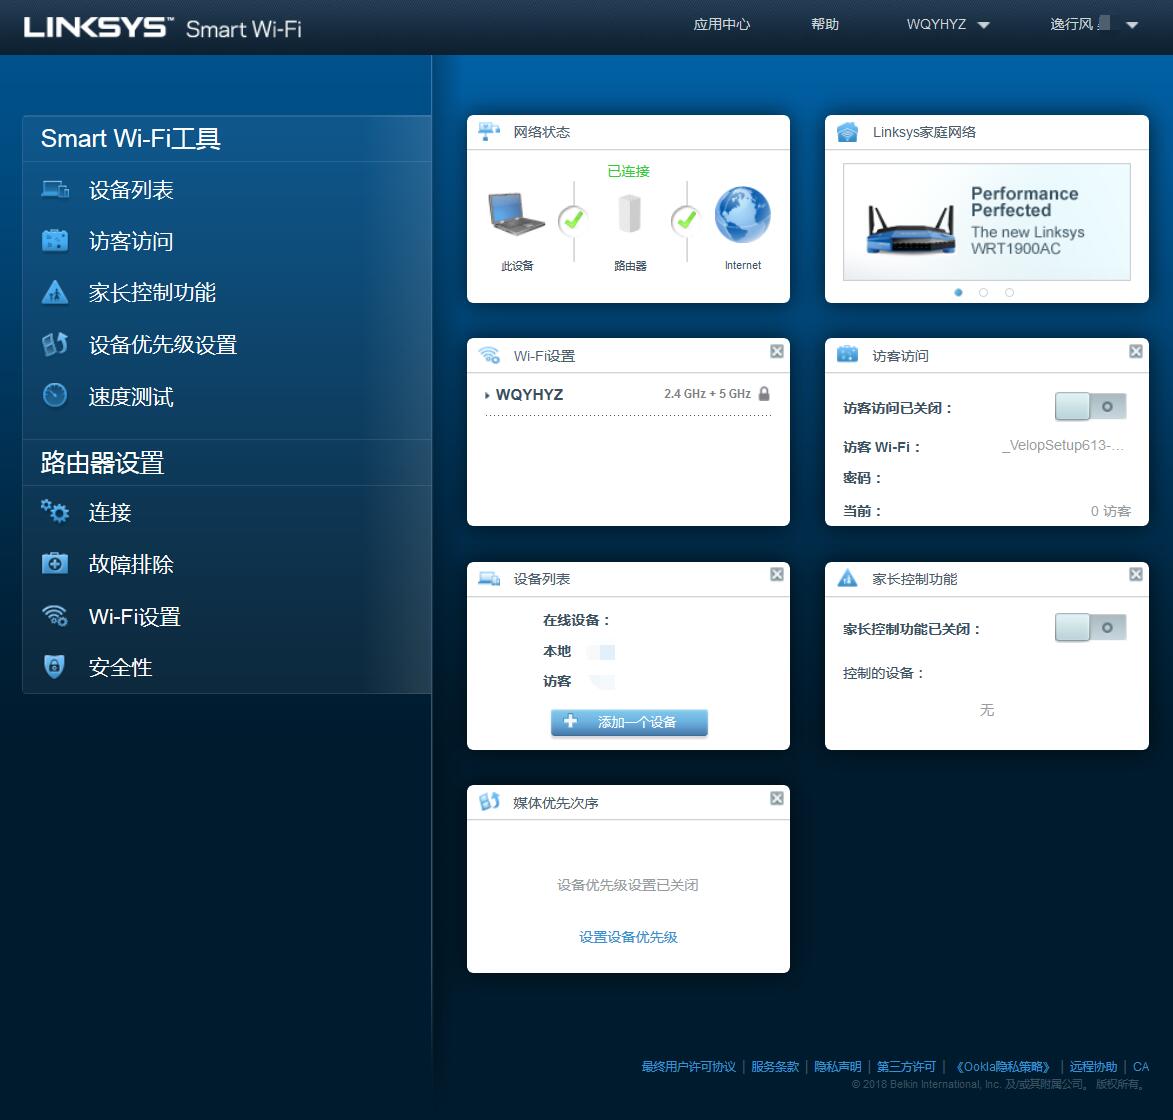This screenshot has width=1173, height=1120.
Task: Close the 媒体优先次序 widget
Action: 776,798
